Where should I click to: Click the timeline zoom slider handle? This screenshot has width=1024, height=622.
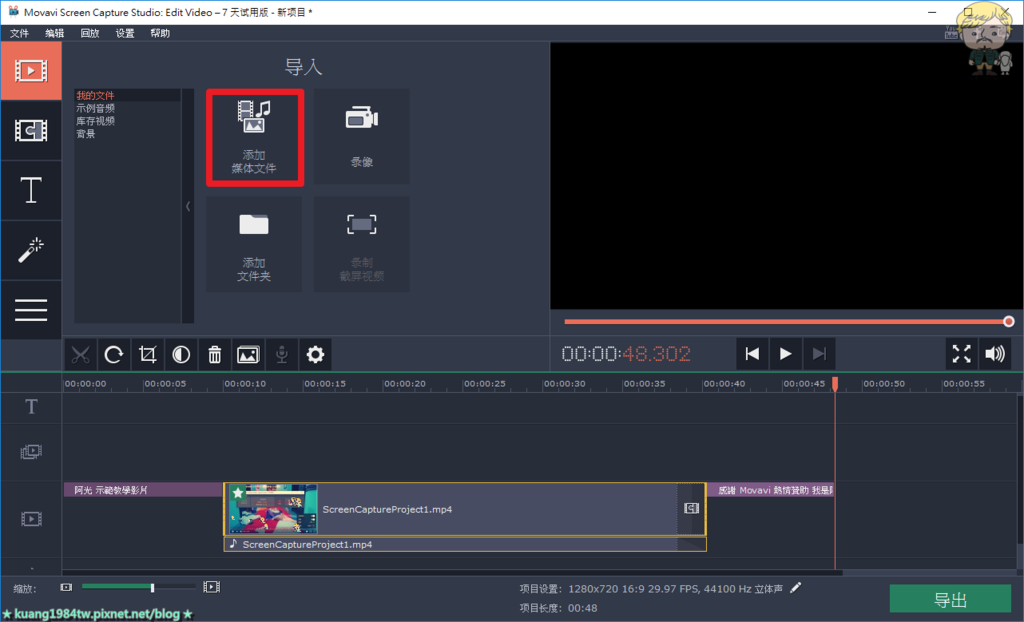(x=152, y=588)
